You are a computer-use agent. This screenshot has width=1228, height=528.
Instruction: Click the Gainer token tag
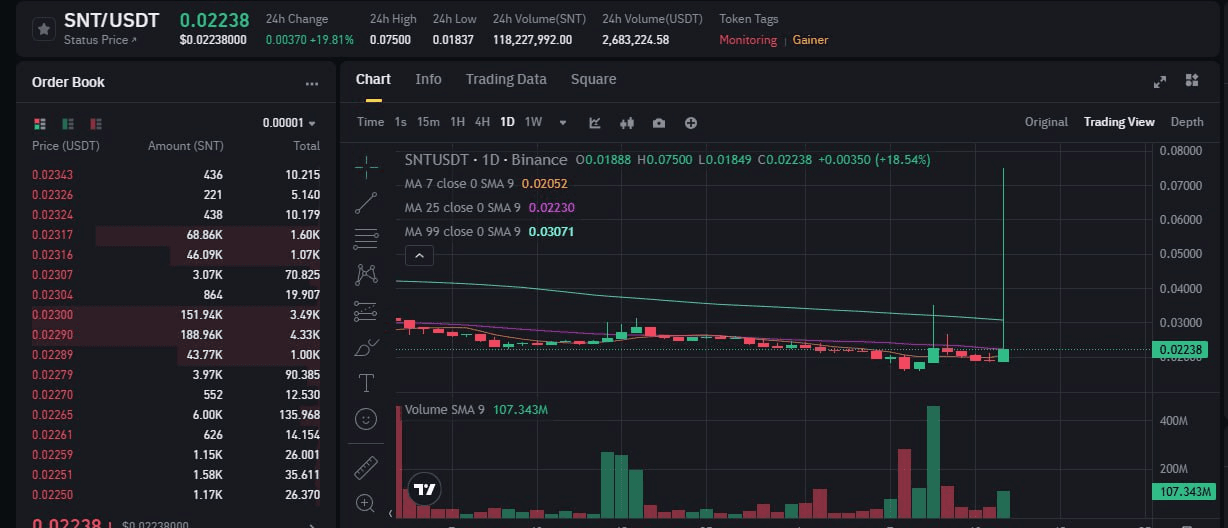pyautogui.click(x=810, y=40)
